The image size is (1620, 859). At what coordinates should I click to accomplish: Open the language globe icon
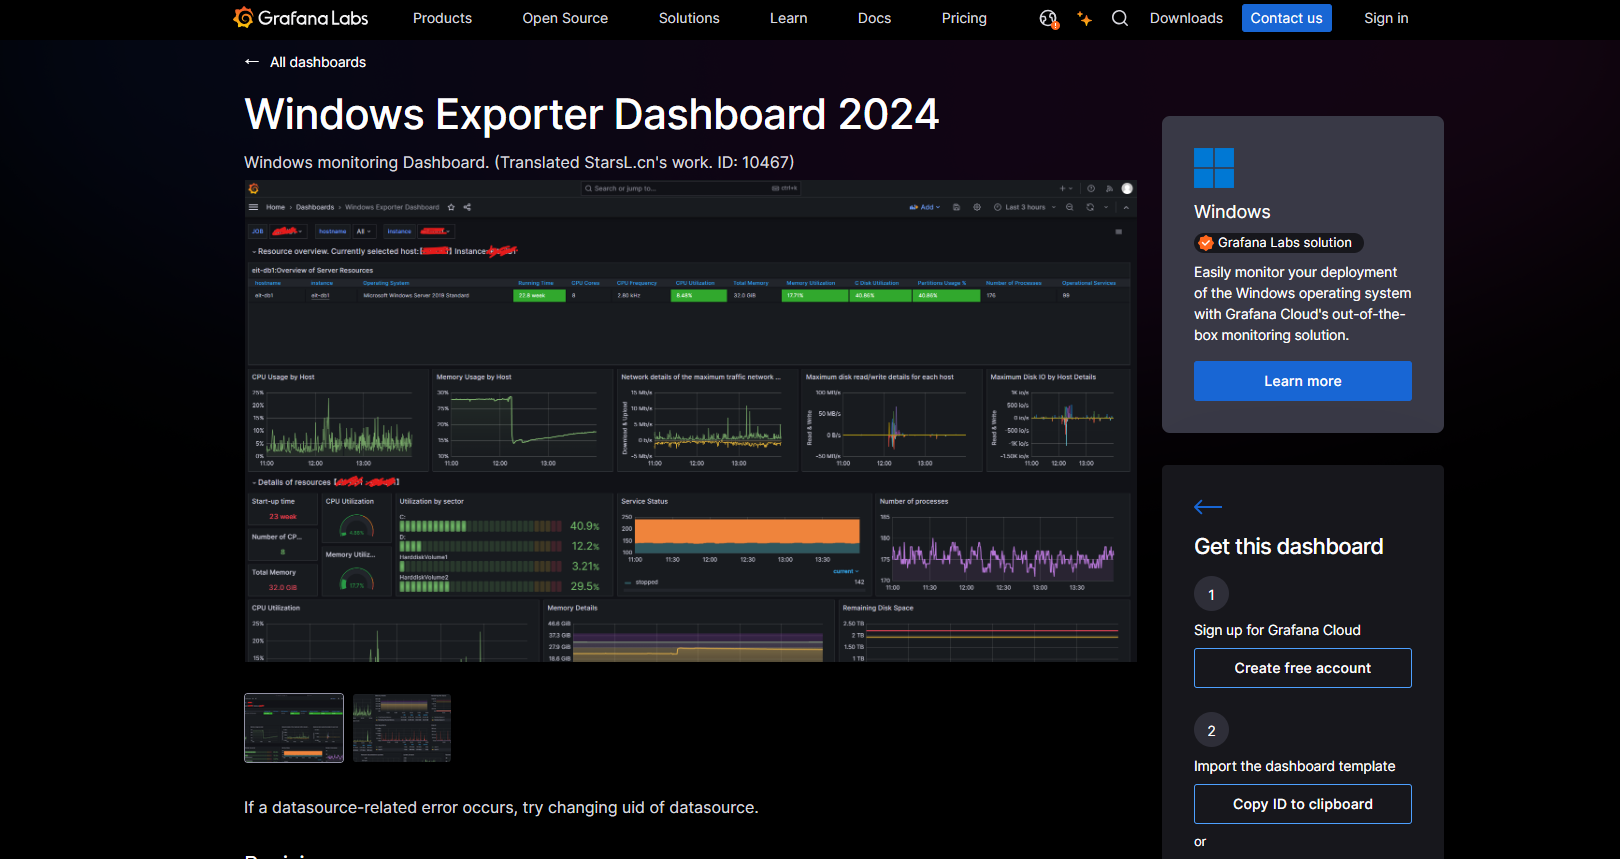(x=1048, y=18)
